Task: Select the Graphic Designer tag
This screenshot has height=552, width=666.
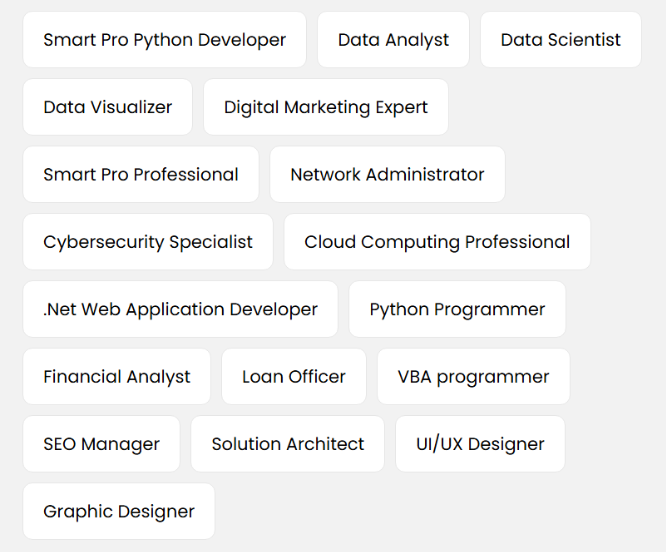Action: coord(118,511)
